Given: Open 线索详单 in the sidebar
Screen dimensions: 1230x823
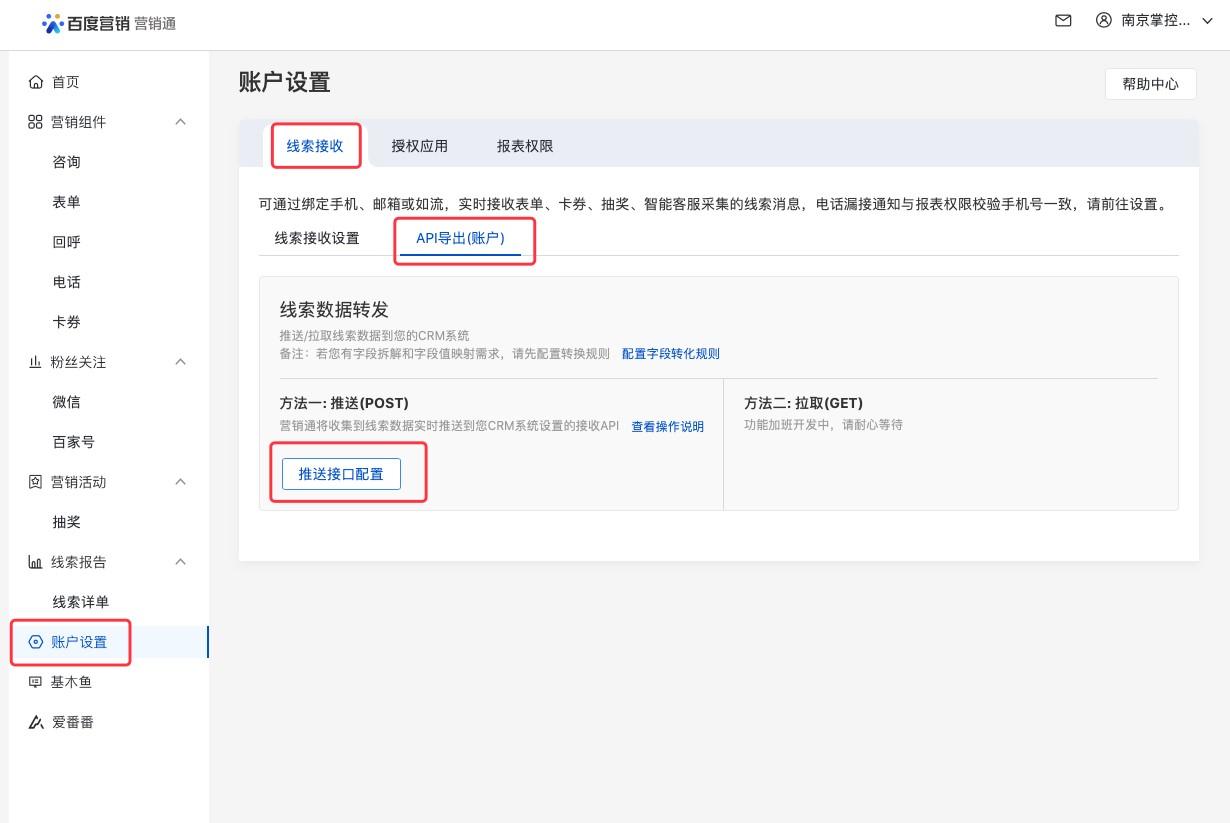Looking at the screenshot, I should pyautogui.click(x=81, y=602).
